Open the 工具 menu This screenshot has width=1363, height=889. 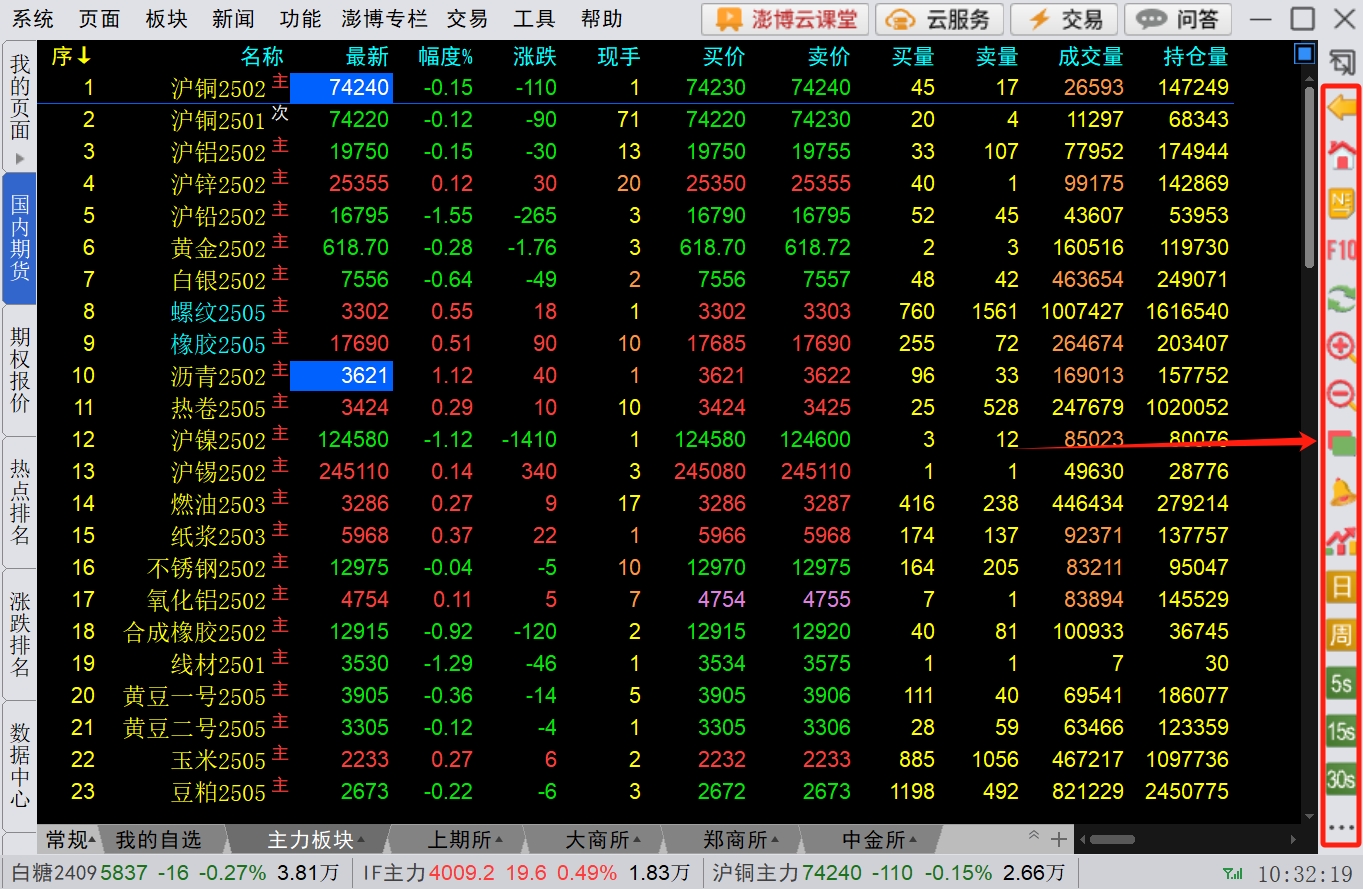click(x=534, y=19)
